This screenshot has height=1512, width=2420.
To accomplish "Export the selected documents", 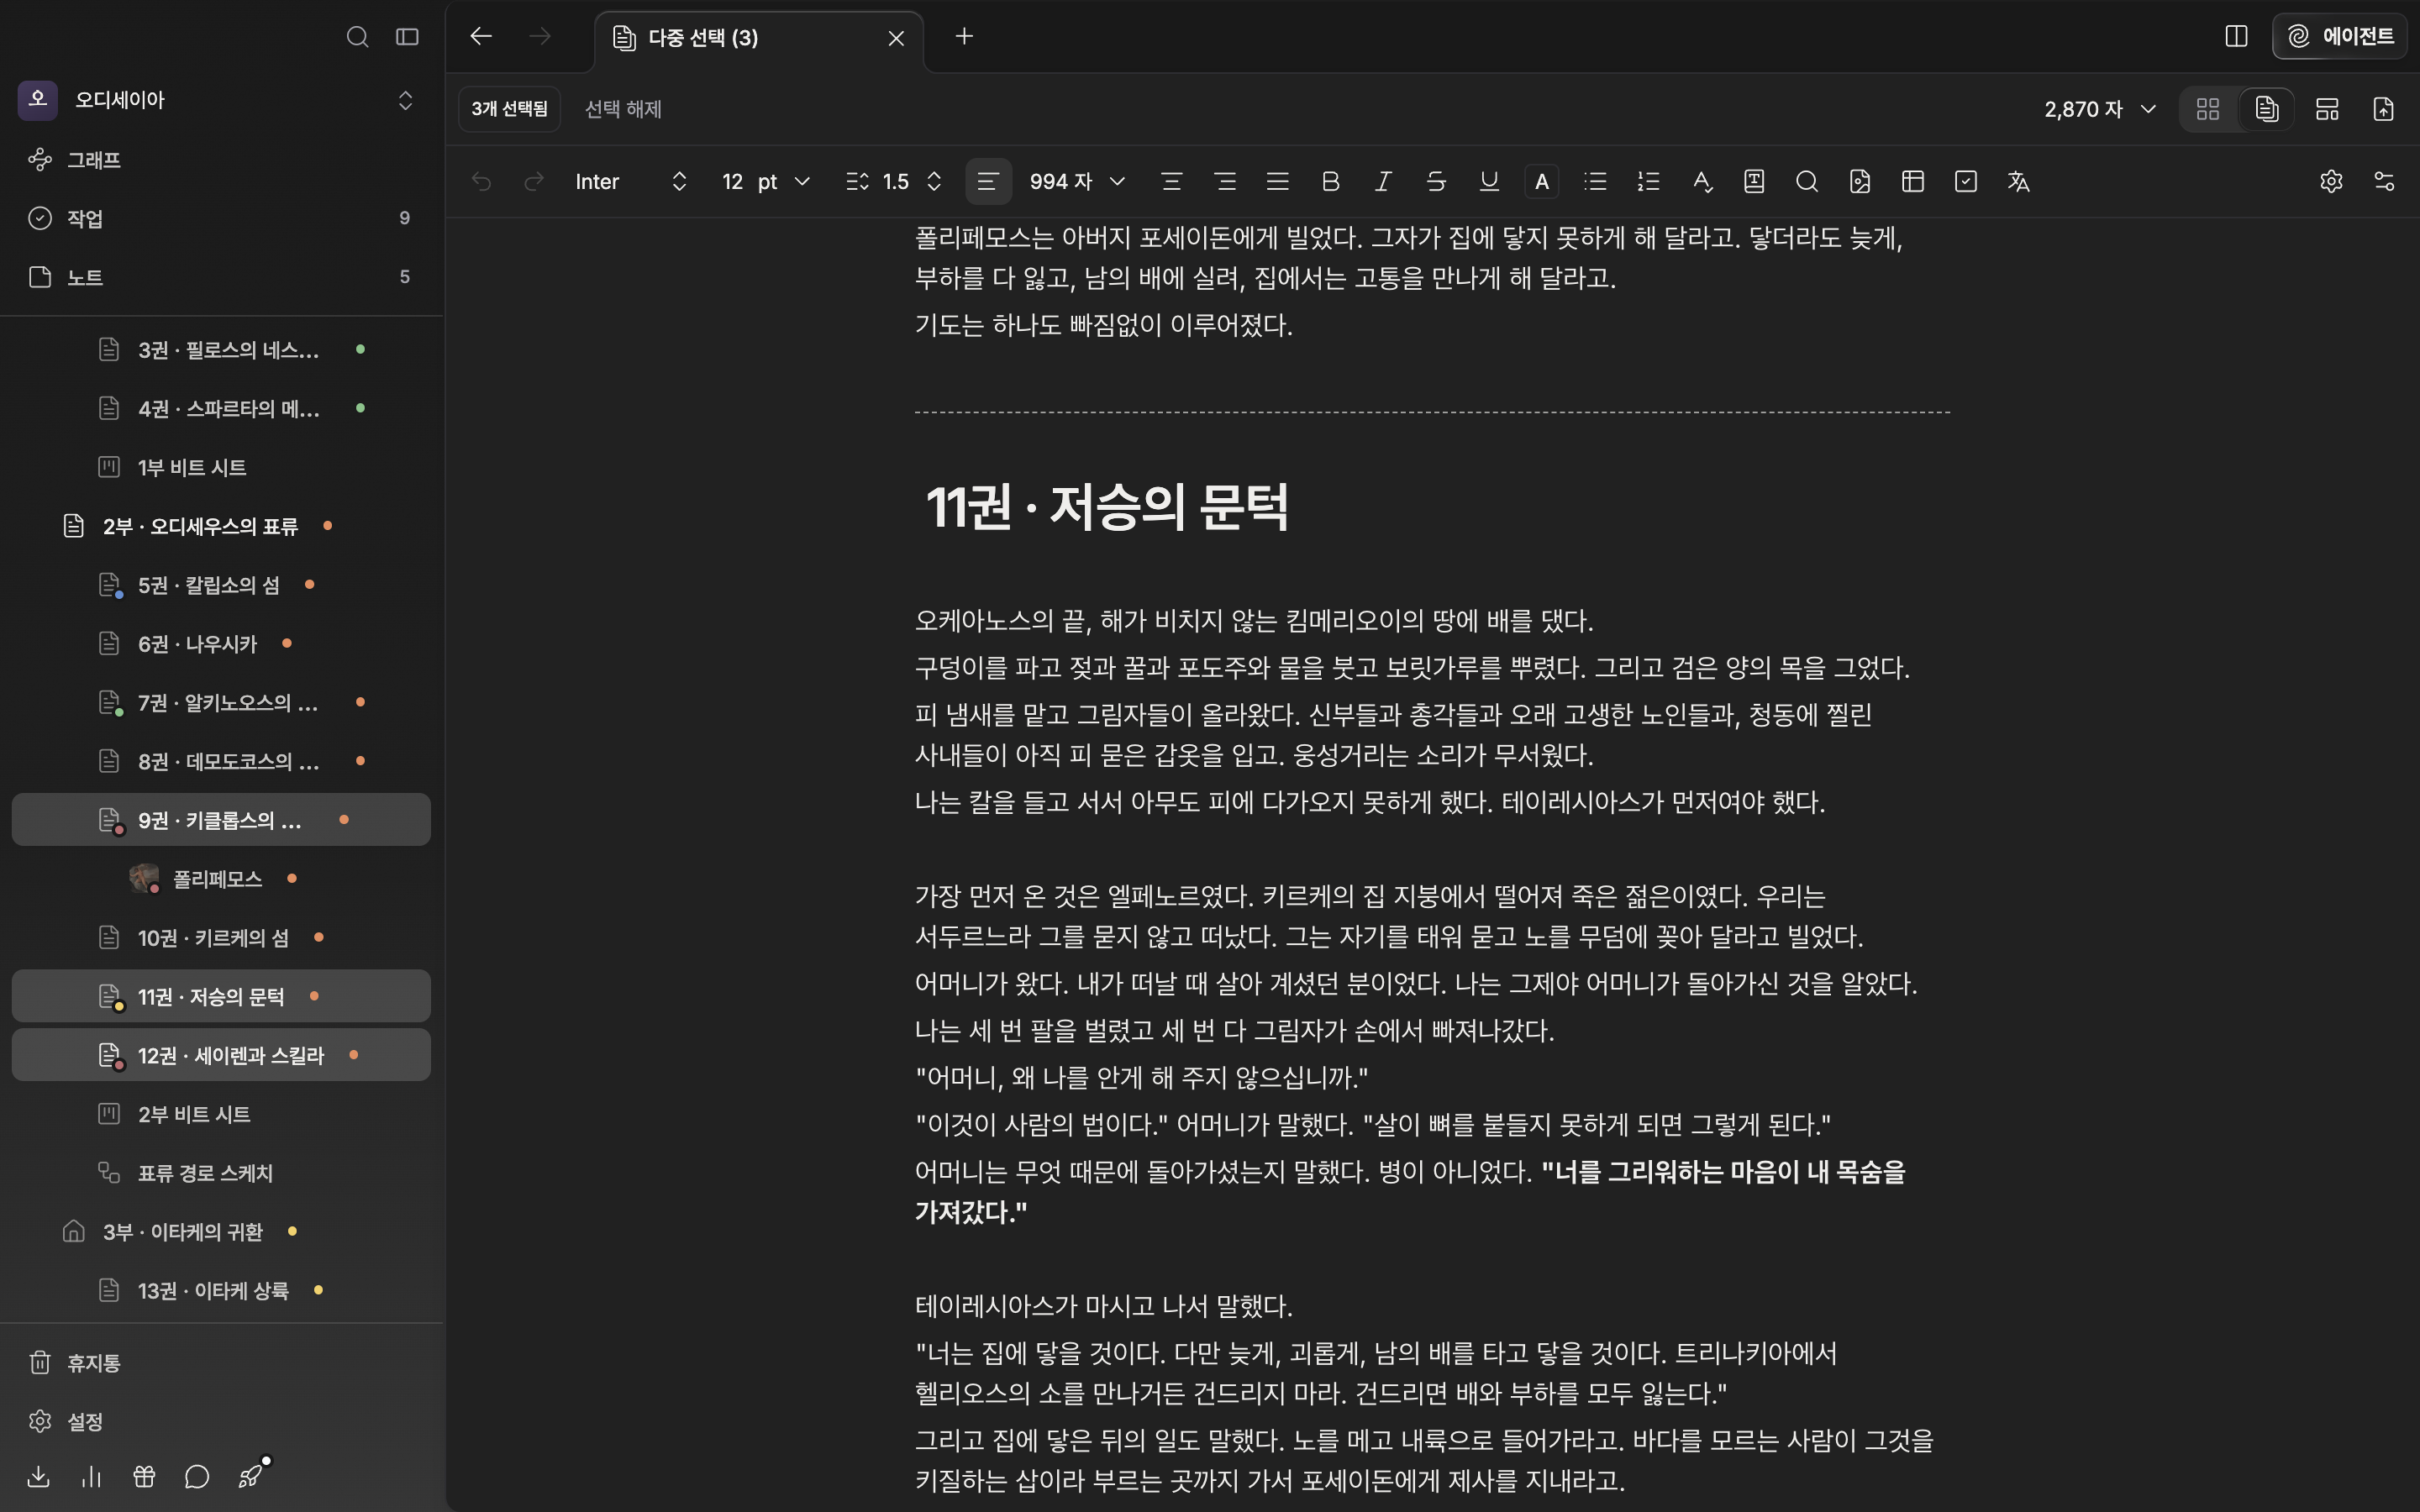I will click(x=2384, y=109).
